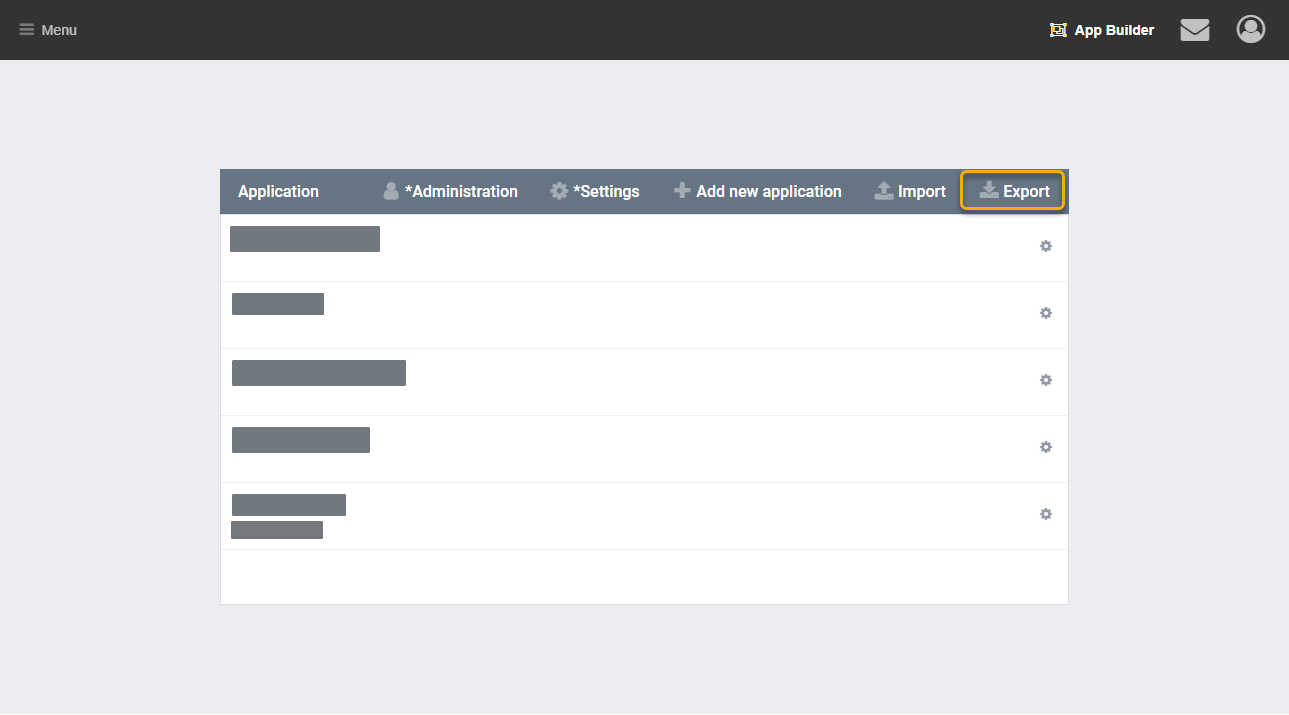This screenshot has height=715, width=1289.
Task: Click Add new application
Action: [x=758, y=191]
